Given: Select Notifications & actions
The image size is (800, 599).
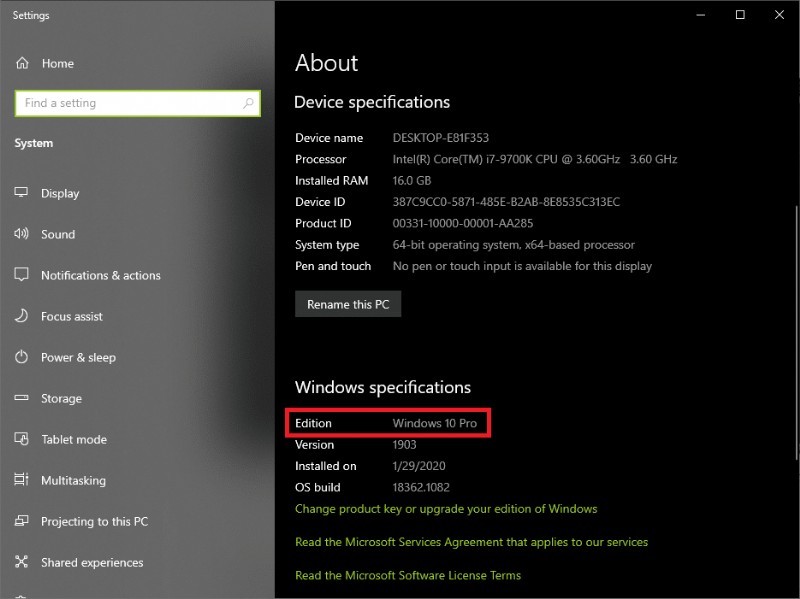Looking at the screenshot, I should [101, 276].
